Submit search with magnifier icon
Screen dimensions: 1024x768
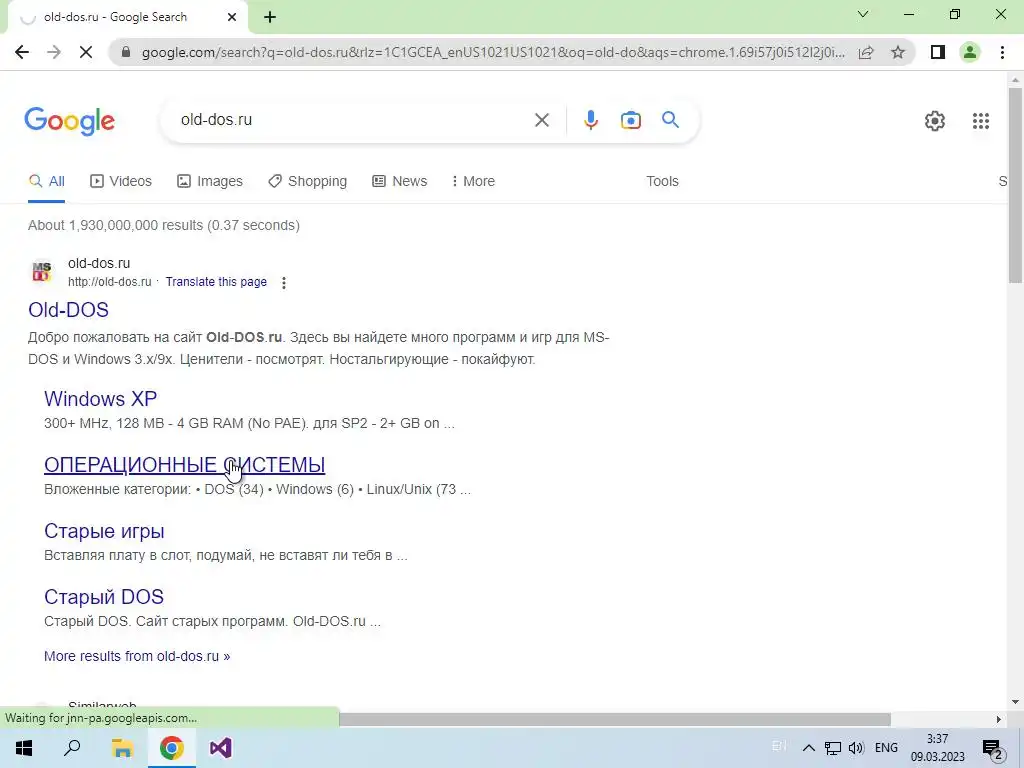670,120
